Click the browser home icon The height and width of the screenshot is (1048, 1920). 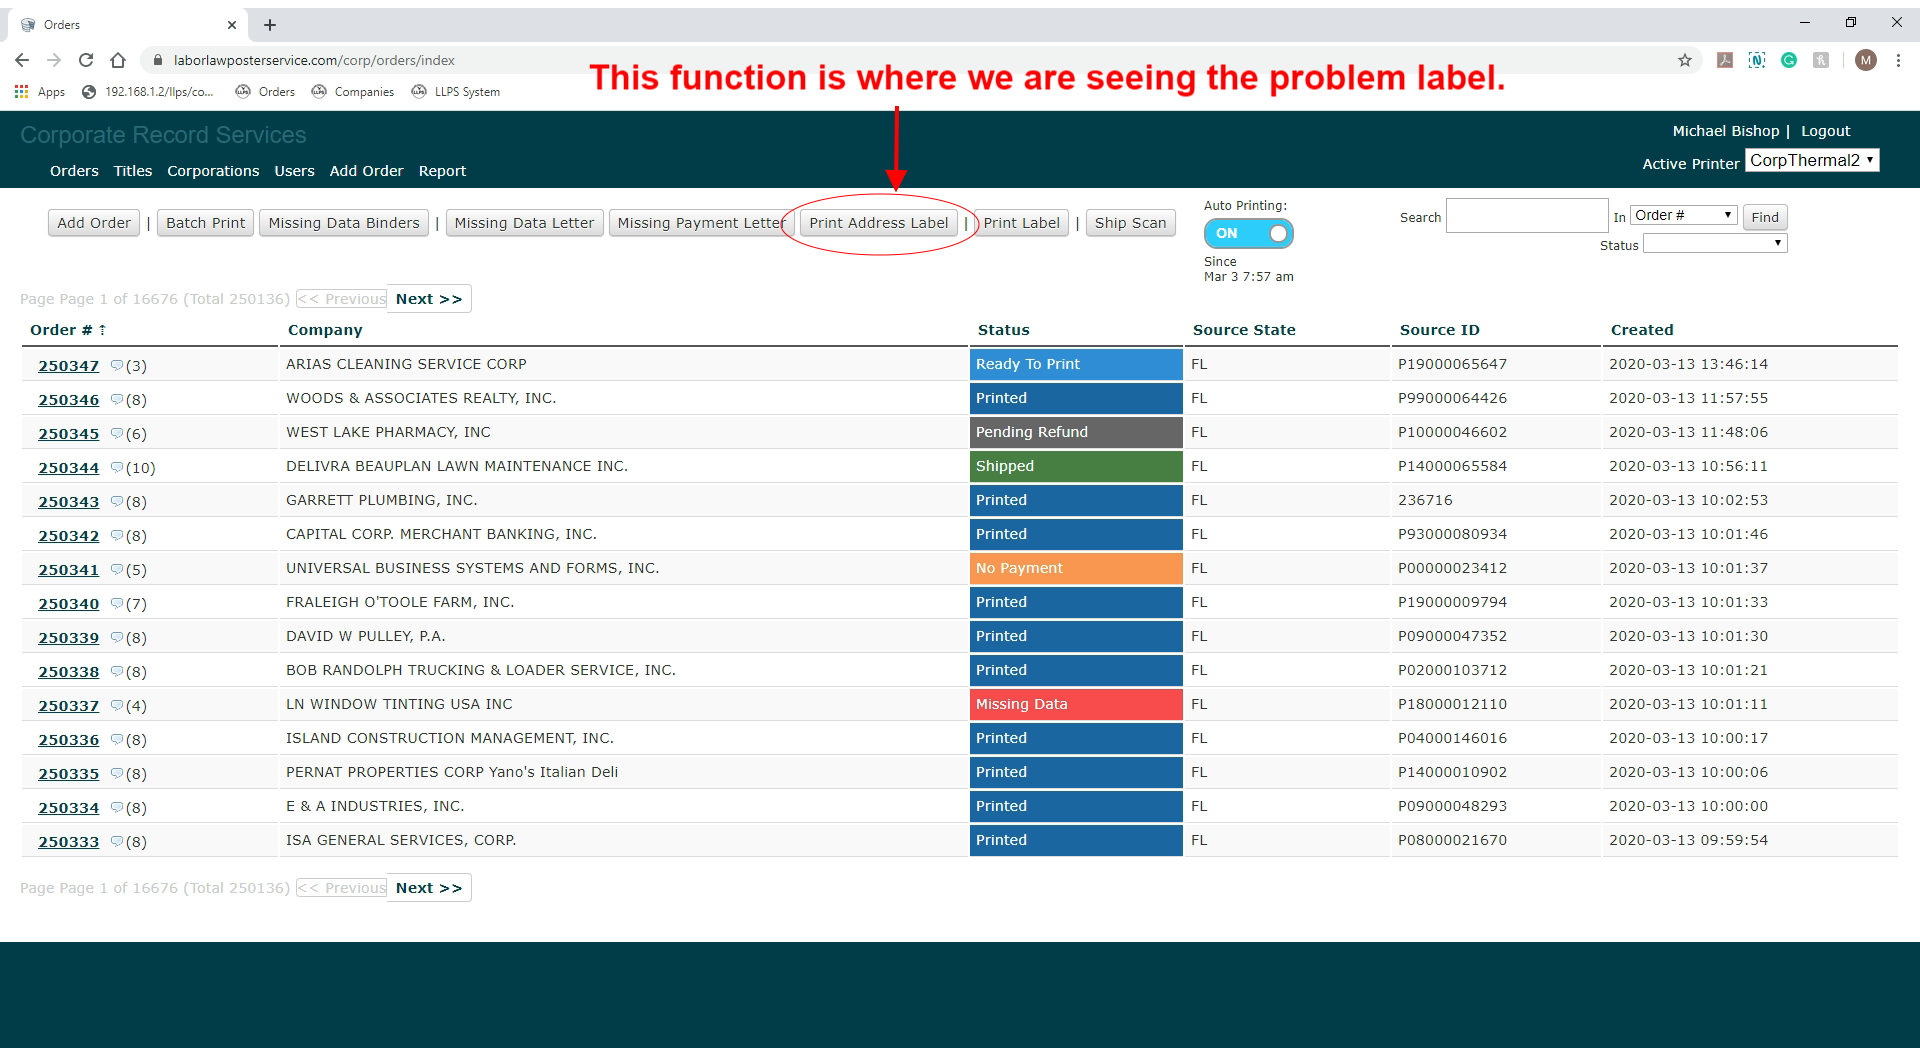point(118,60)
